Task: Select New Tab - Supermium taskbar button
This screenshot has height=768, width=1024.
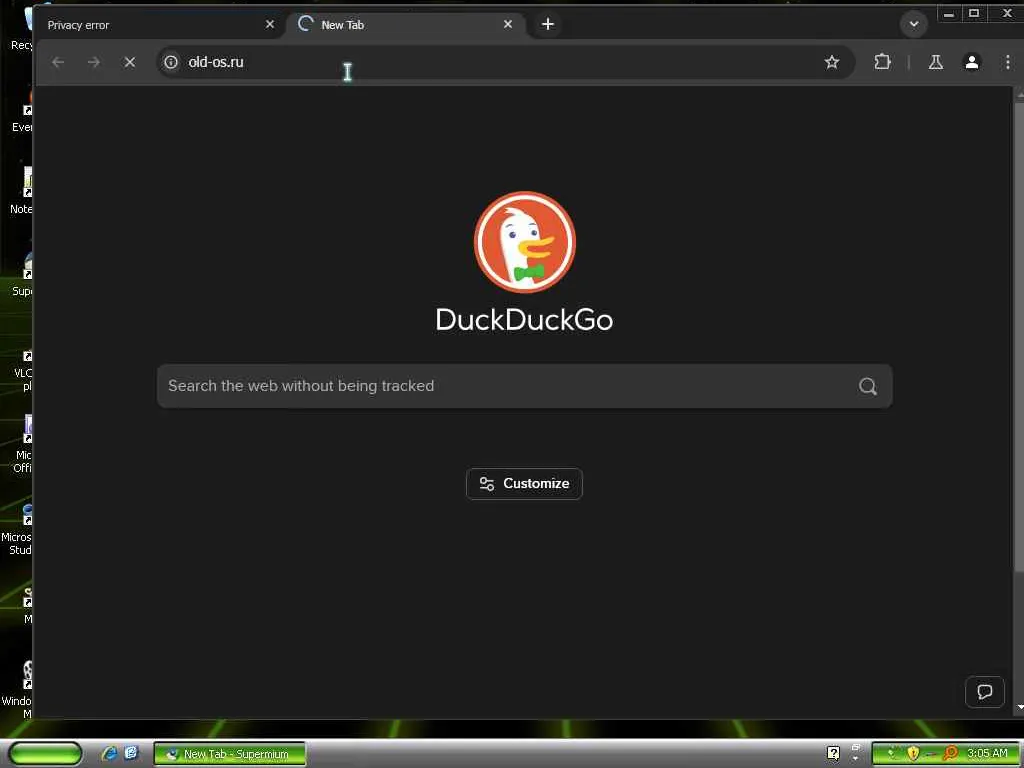Action: 230,754
